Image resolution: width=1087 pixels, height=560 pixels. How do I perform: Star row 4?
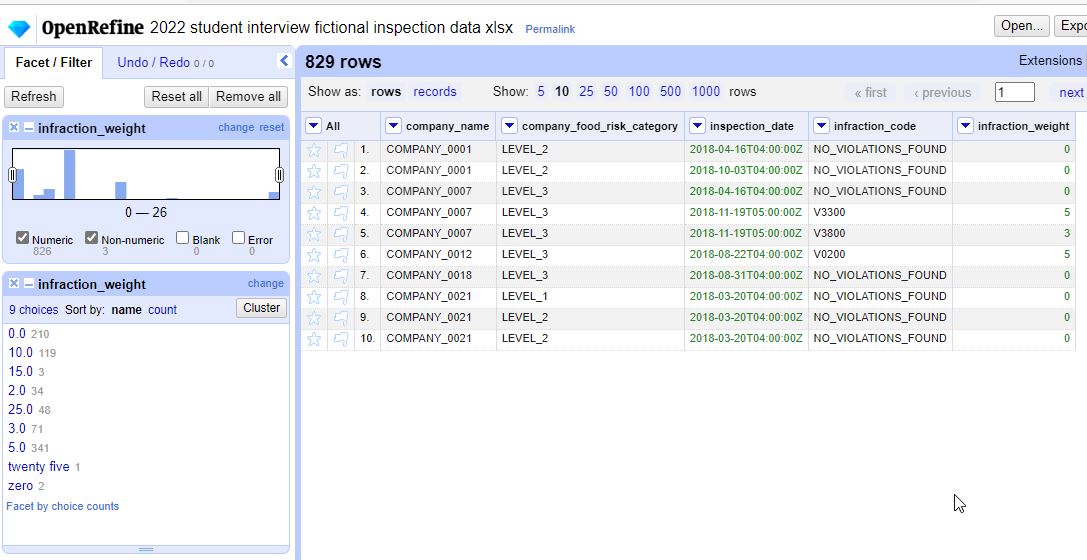(x=314, y=213)
